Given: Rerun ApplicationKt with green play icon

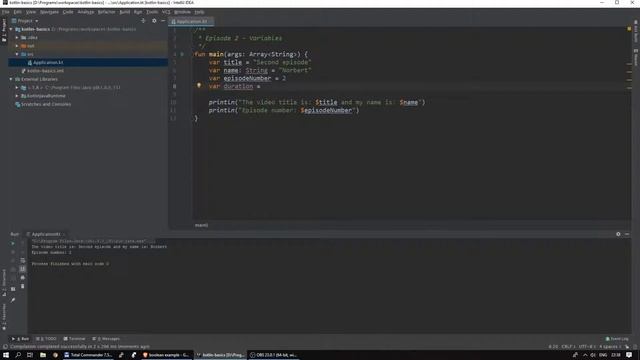Looking at the screenshot, I should 13,244.
